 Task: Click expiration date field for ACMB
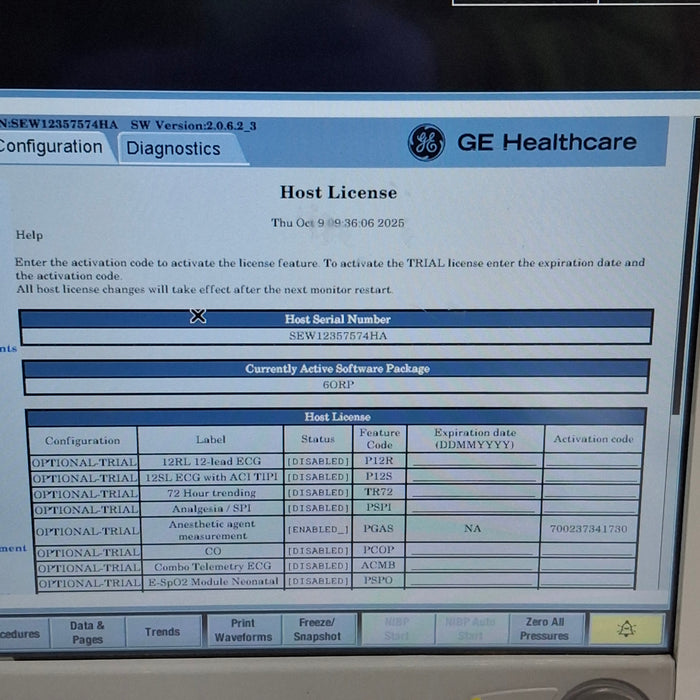point(471,566)
